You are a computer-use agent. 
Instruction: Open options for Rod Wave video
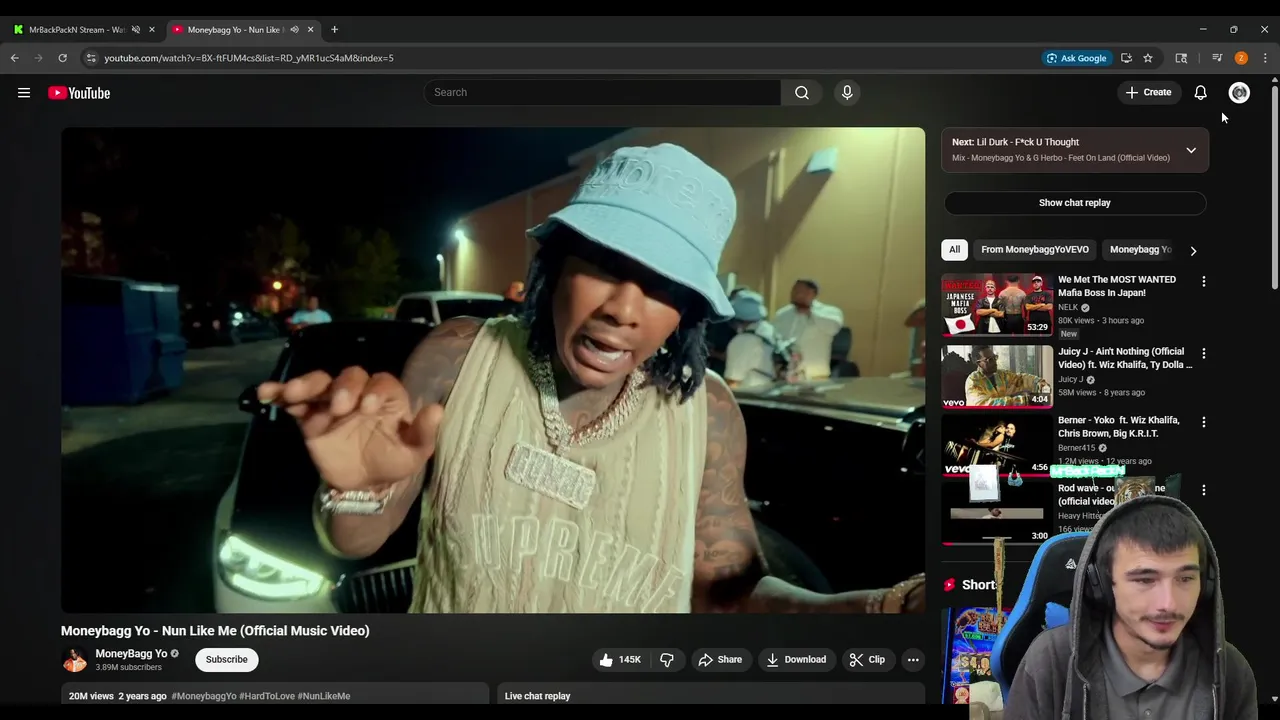click(x=1203, y=490)
